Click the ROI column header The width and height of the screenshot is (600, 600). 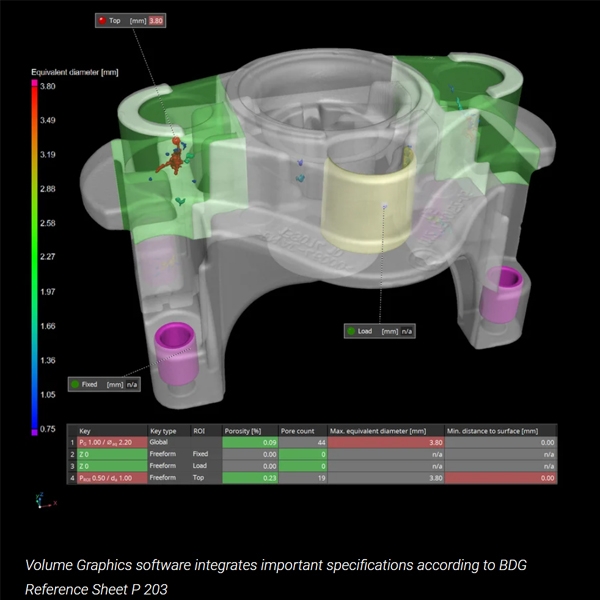click(199, 429)
